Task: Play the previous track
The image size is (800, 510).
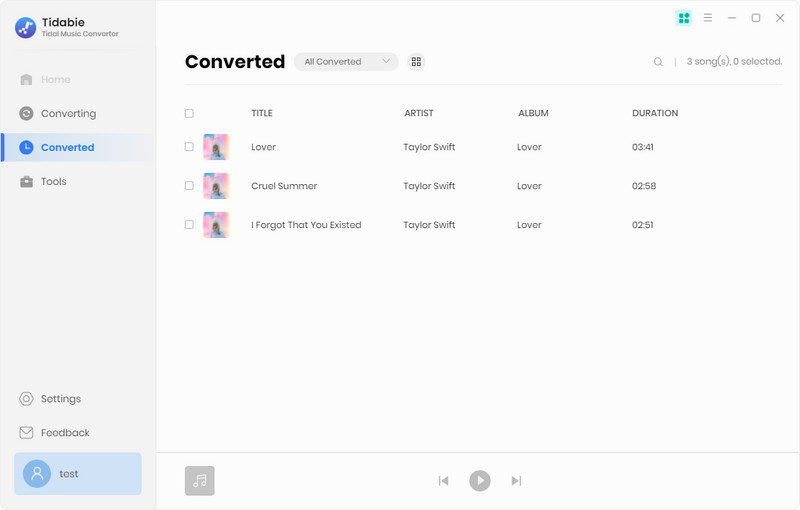Action: [x=443, y=480]
